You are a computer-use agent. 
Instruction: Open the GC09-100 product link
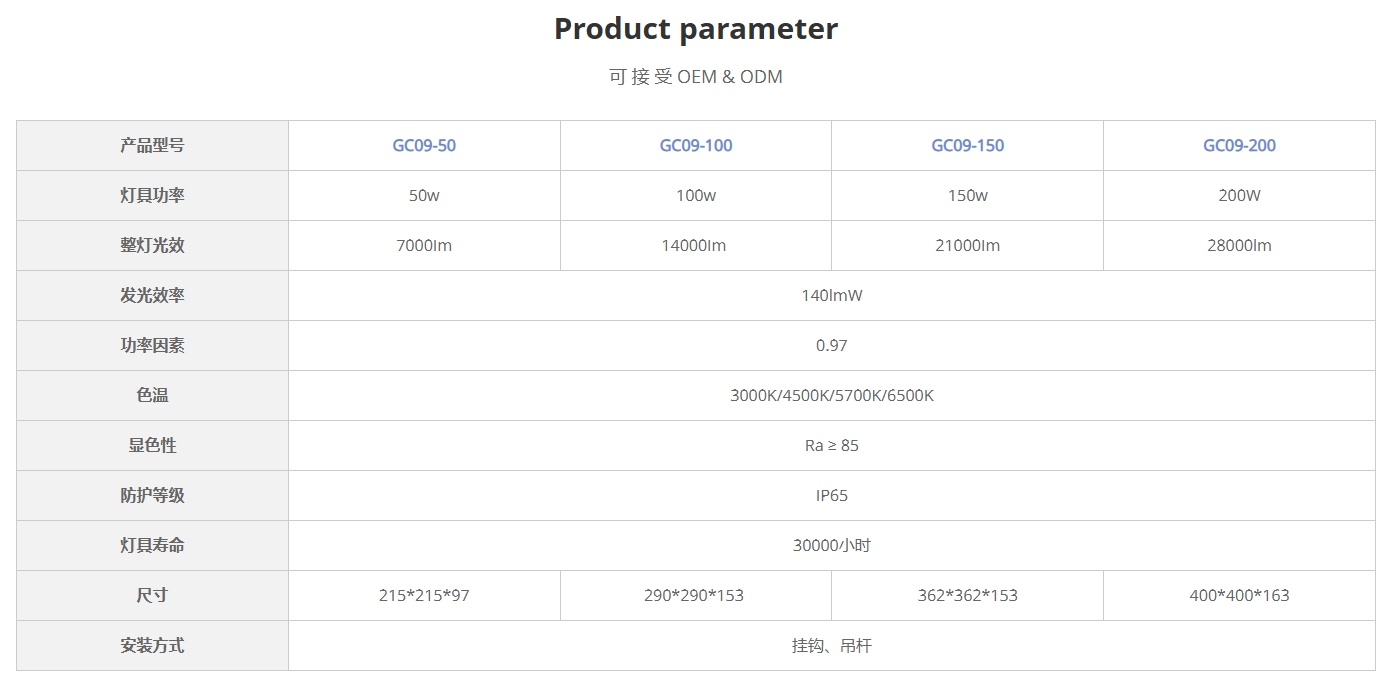point(696,145)
